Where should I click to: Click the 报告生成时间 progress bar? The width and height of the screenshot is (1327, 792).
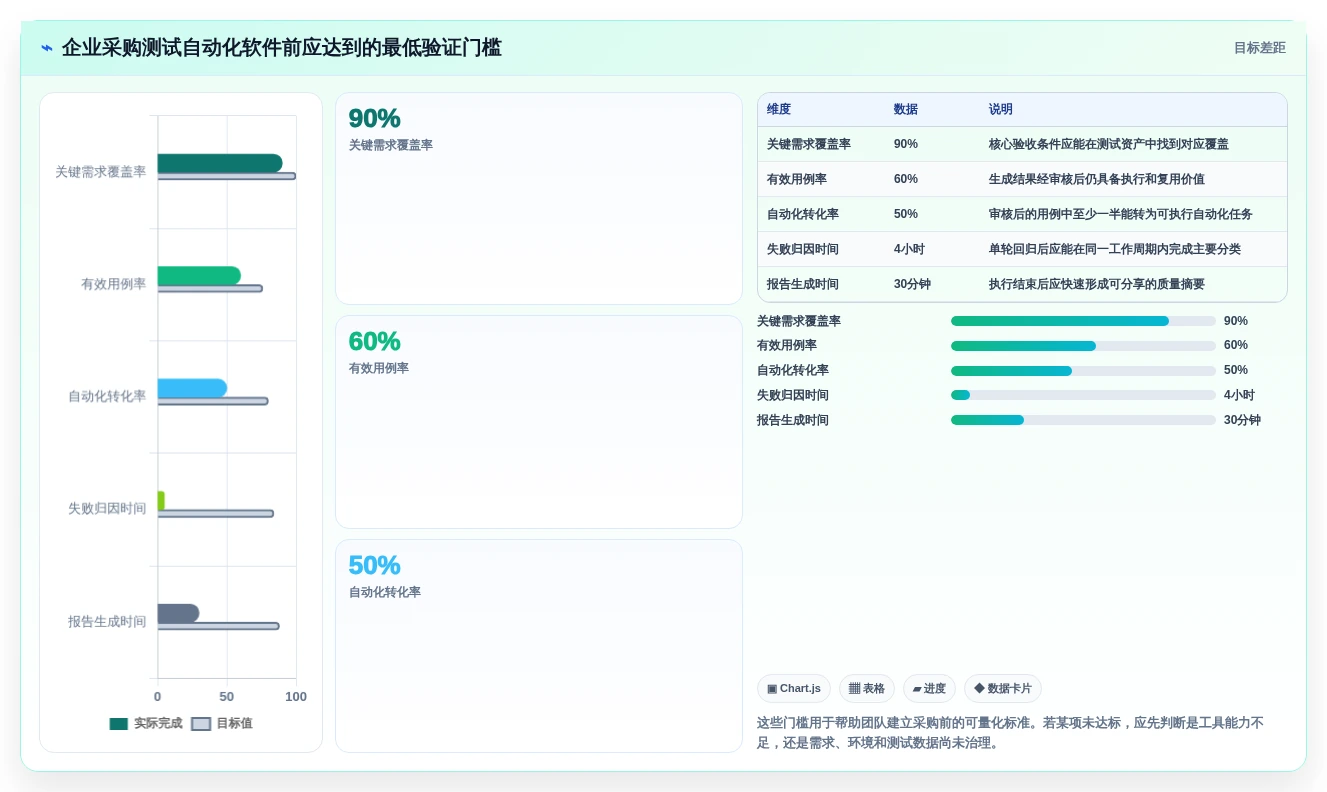tap(1083, 420)
